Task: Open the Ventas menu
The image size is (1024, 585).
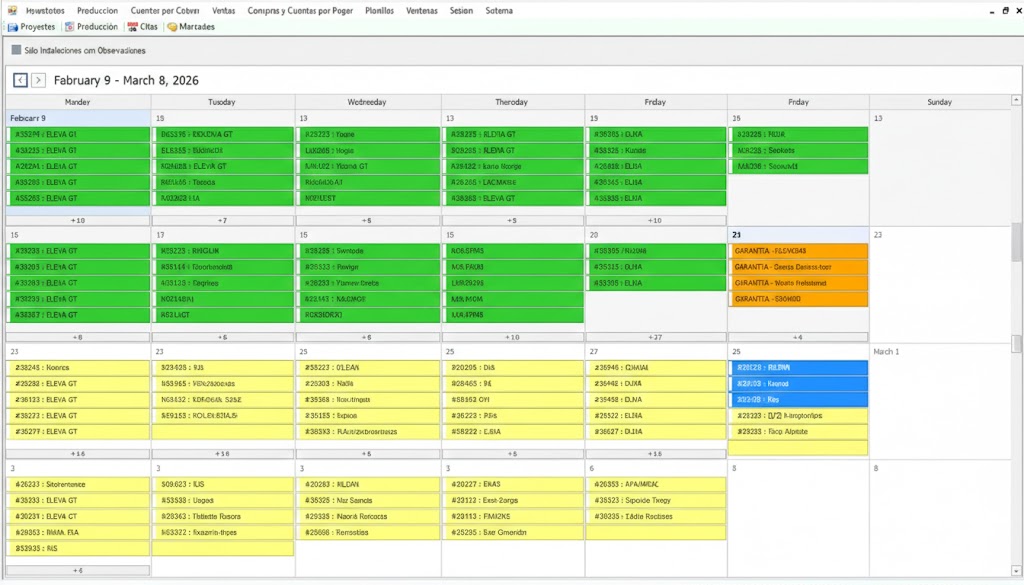Action: pos(223,11)
